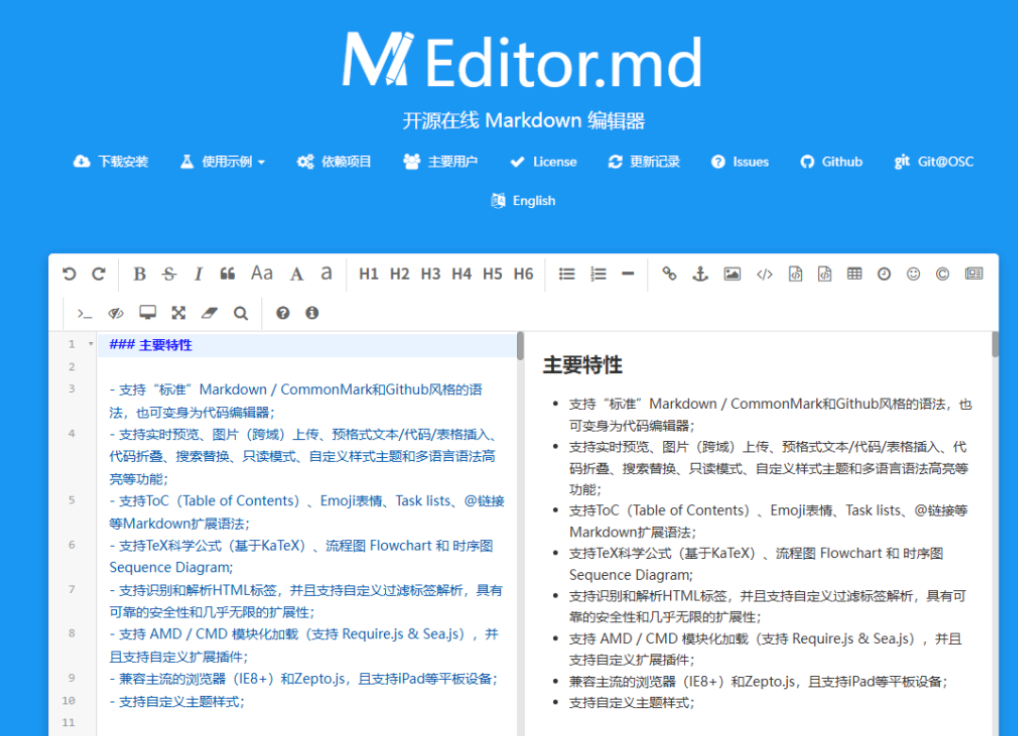Open help with question mark icon
Image resolution: width=1018 pixels, height=736 pixels.
[282, 313]
